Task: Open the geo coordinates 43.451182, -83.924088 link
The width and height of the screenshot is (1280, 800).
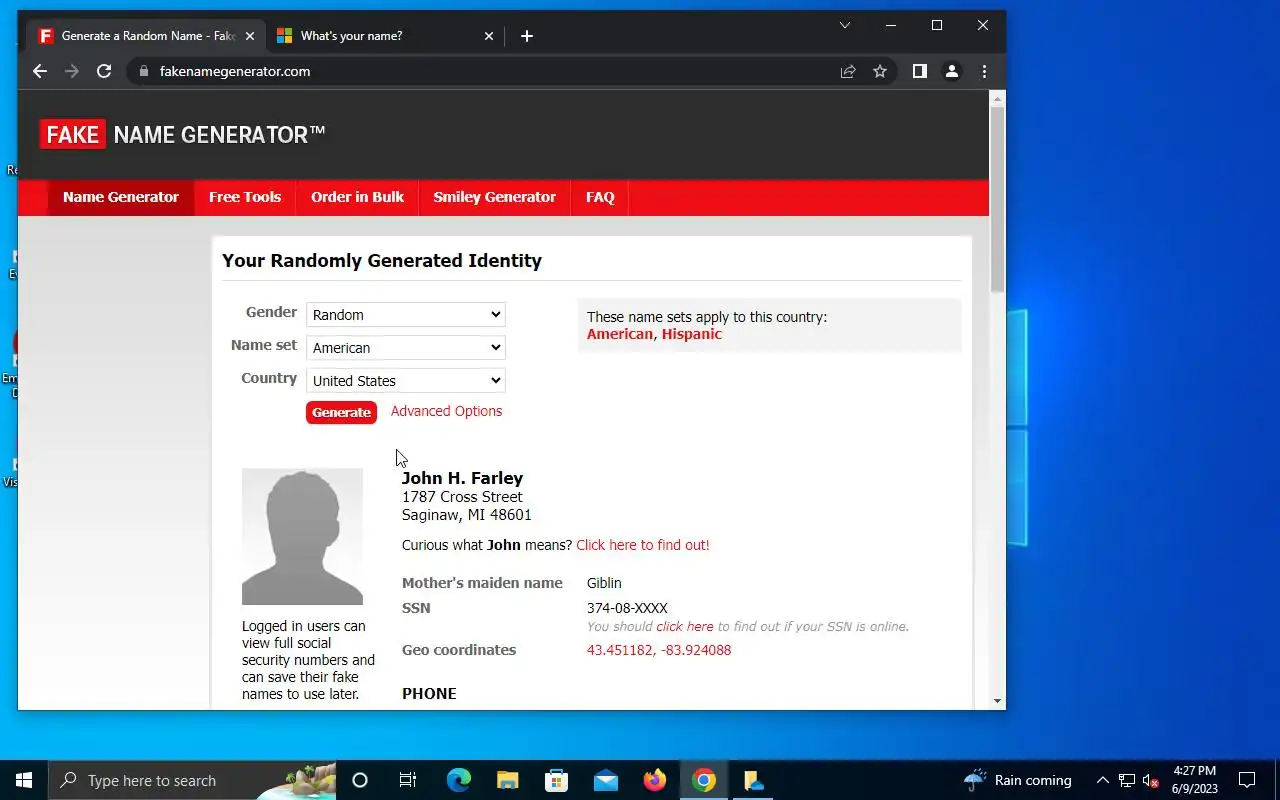Action: pyautogui.click(x=659, y=650)
